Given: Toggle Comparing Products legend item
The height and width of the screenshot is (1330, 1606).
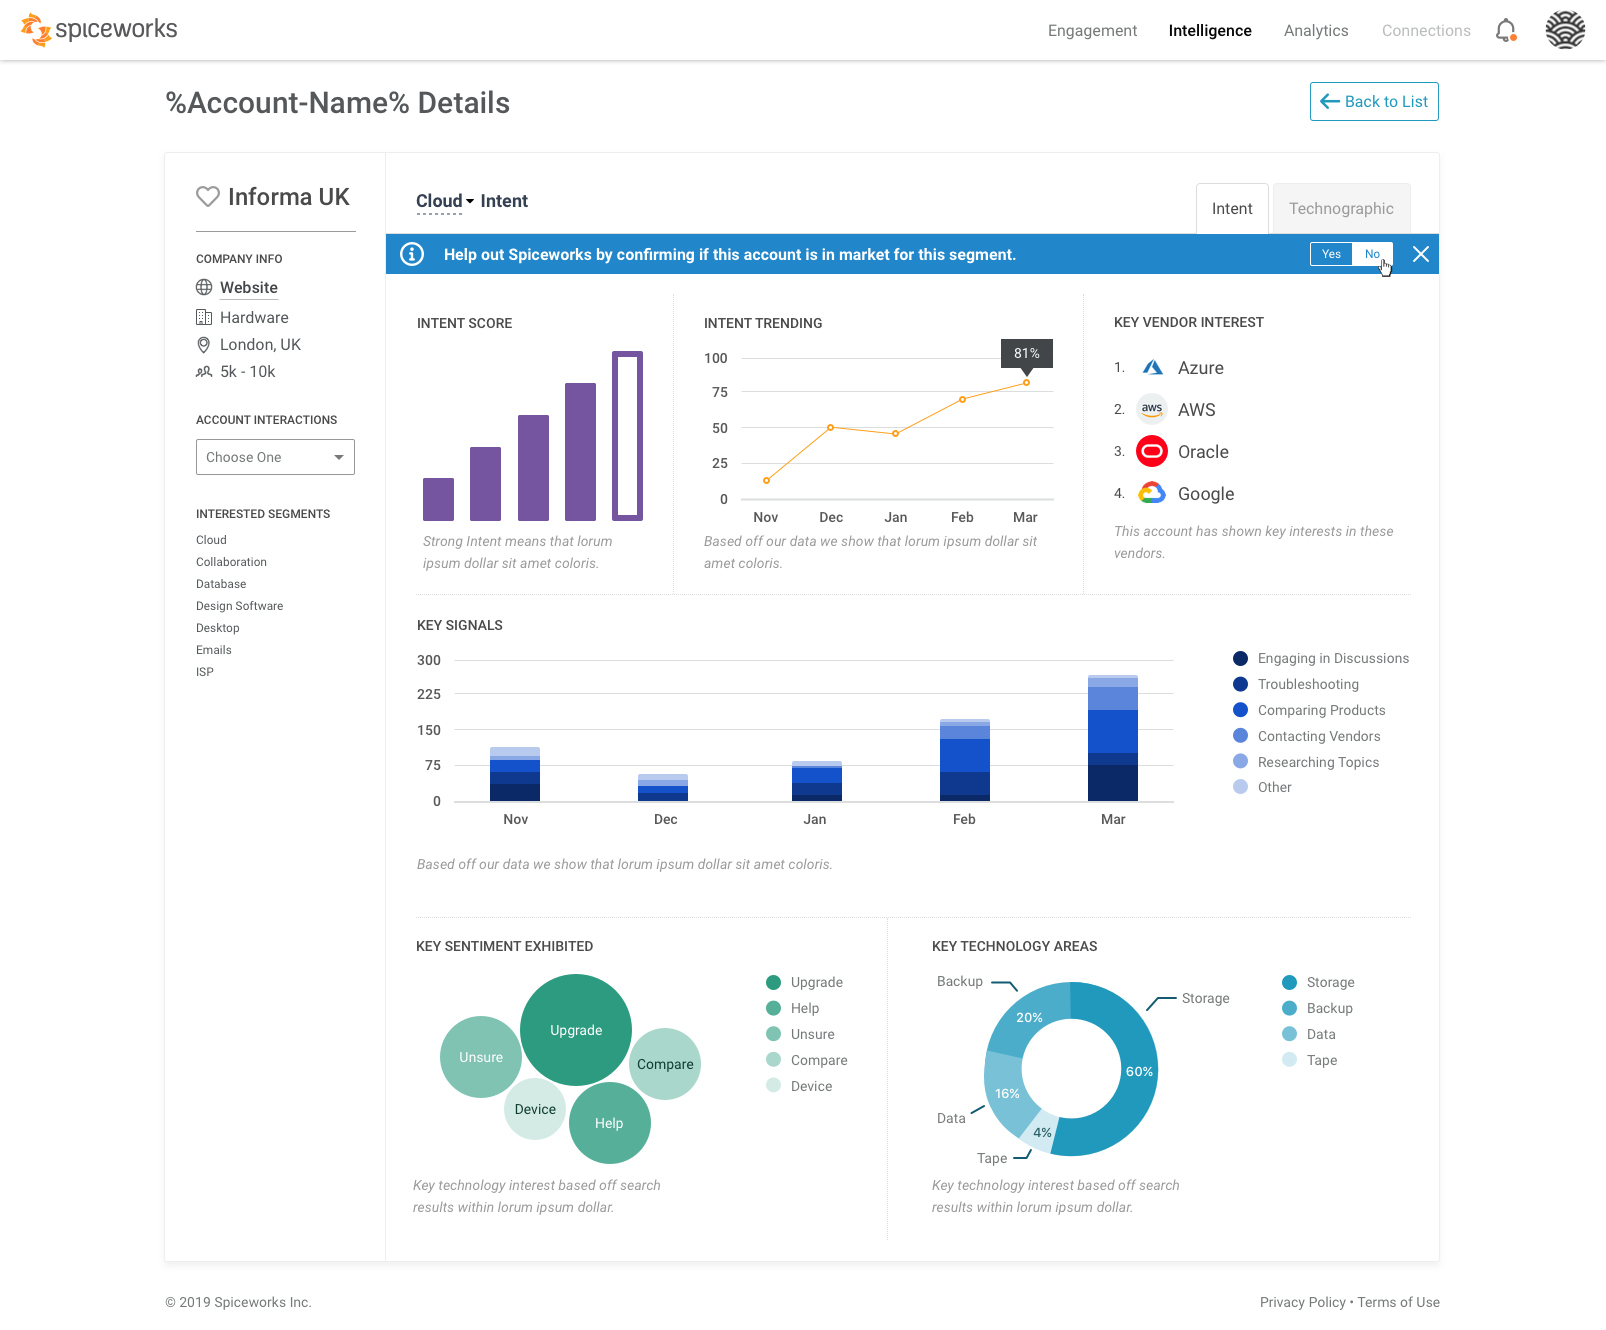Looking at the screenshot, I should click(1309, 710).
